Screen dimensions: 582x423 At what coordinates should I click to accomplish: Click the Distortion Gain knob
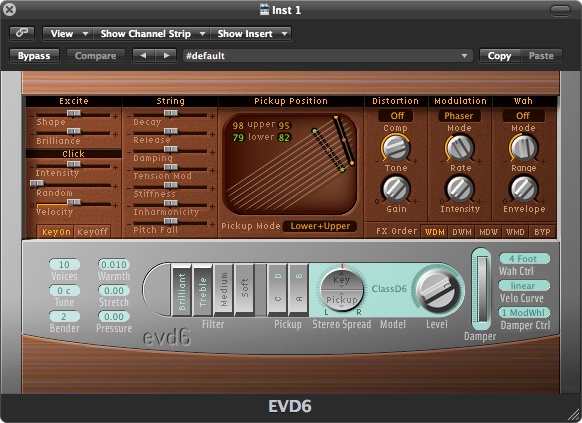click(396, 189)
